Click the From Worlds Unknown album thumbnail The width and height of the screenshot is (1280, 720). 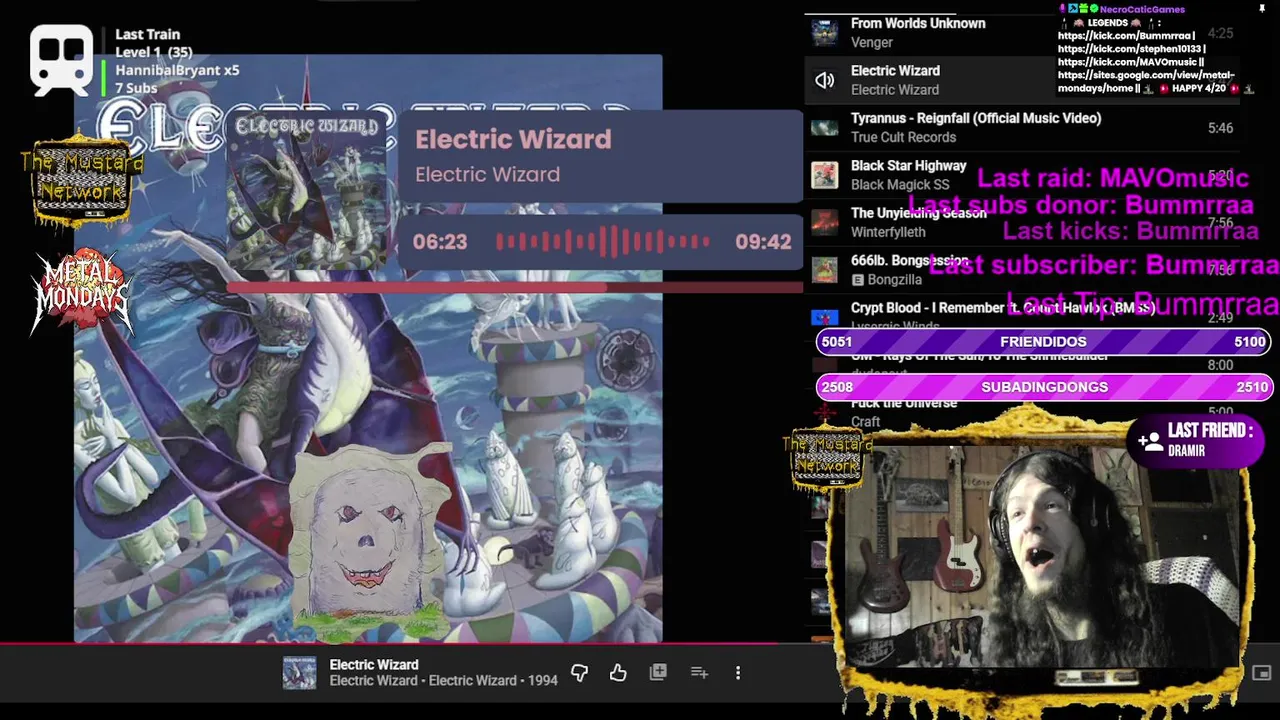coord(825,32)
